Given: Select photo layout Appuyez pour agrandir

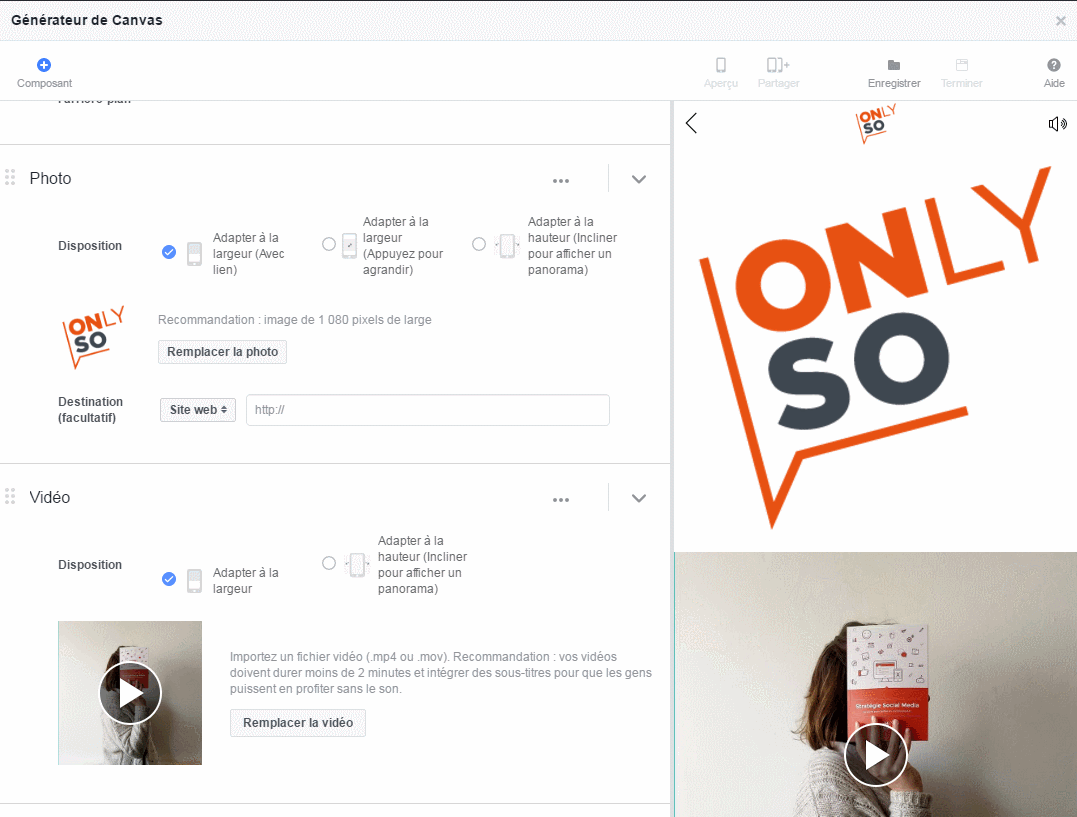Looking at the screenshot, I should (329, 244).
